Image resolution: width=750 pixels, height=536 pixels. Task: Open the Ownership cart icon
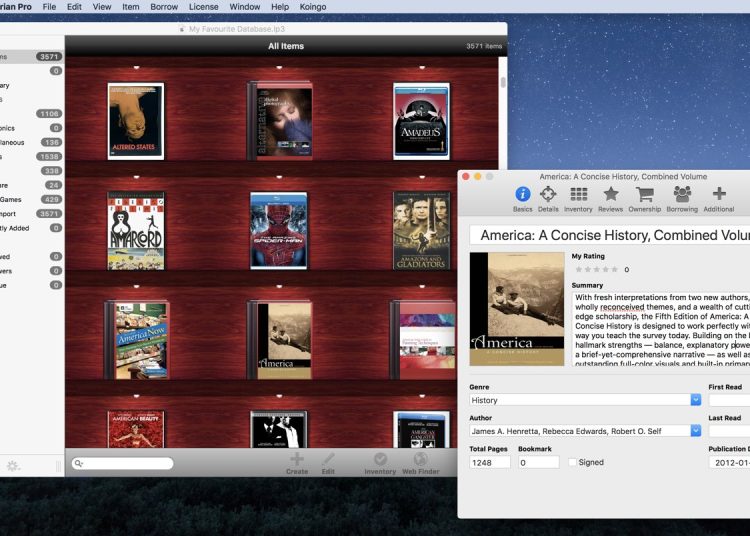point(645,195)
